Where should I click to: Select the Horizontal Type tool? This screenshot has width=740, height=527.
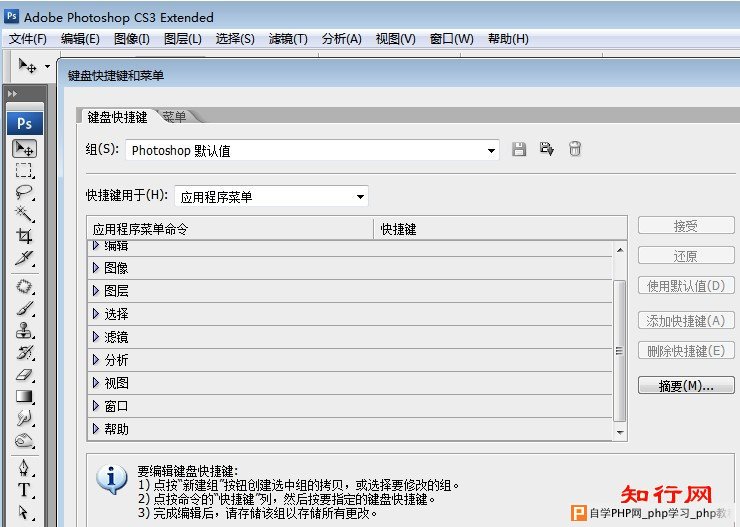(x=25, y=490)
